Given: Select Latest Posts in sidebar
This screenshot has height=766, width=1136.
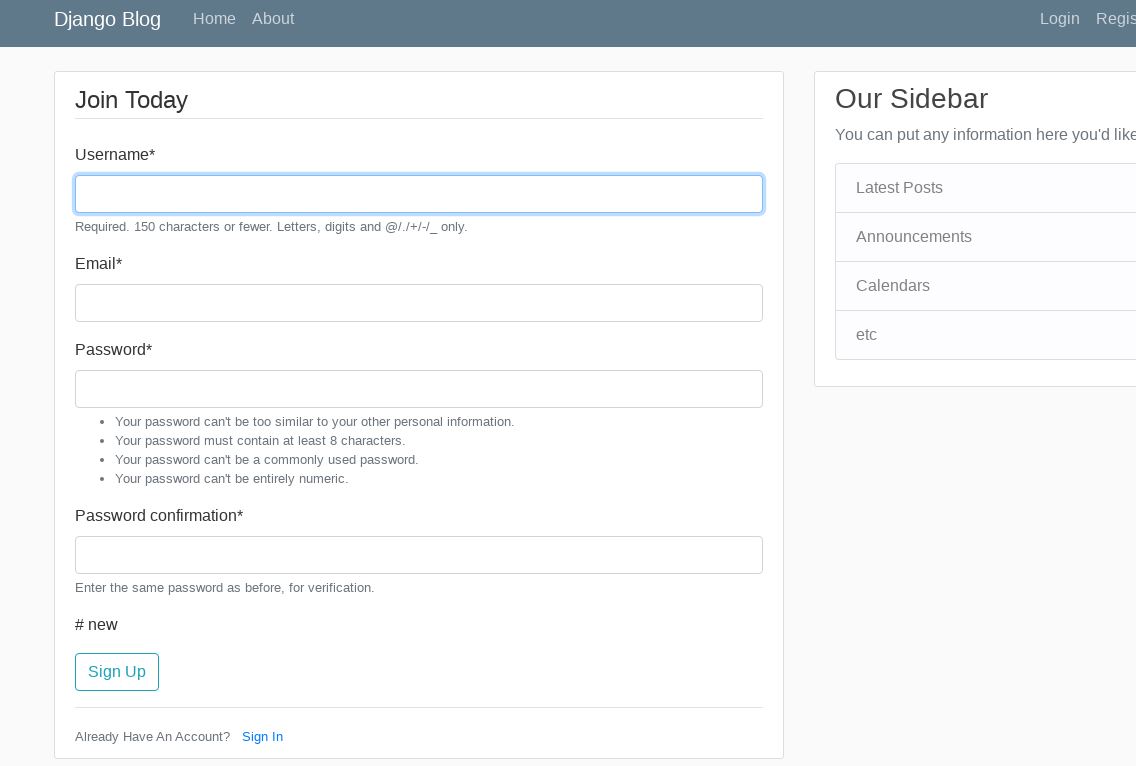Looking at the screenshot, I should pos(899,188).
